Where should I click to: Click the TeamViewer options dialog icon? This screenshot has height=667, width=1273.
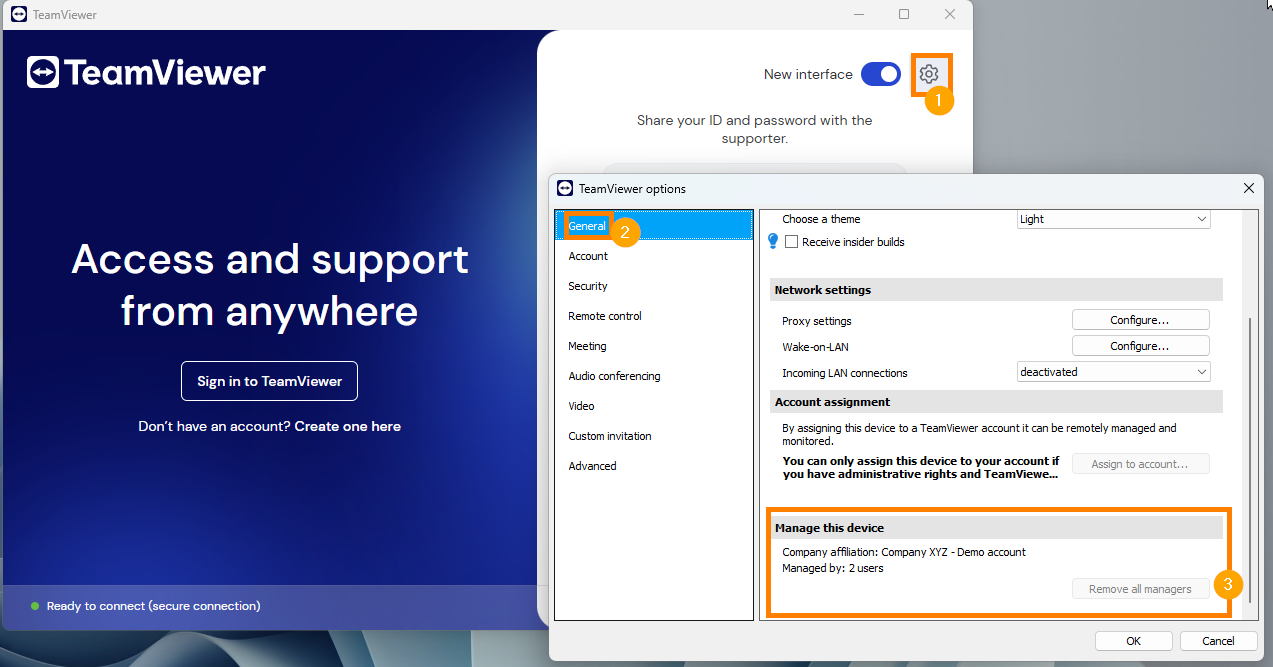click(565, 188)
